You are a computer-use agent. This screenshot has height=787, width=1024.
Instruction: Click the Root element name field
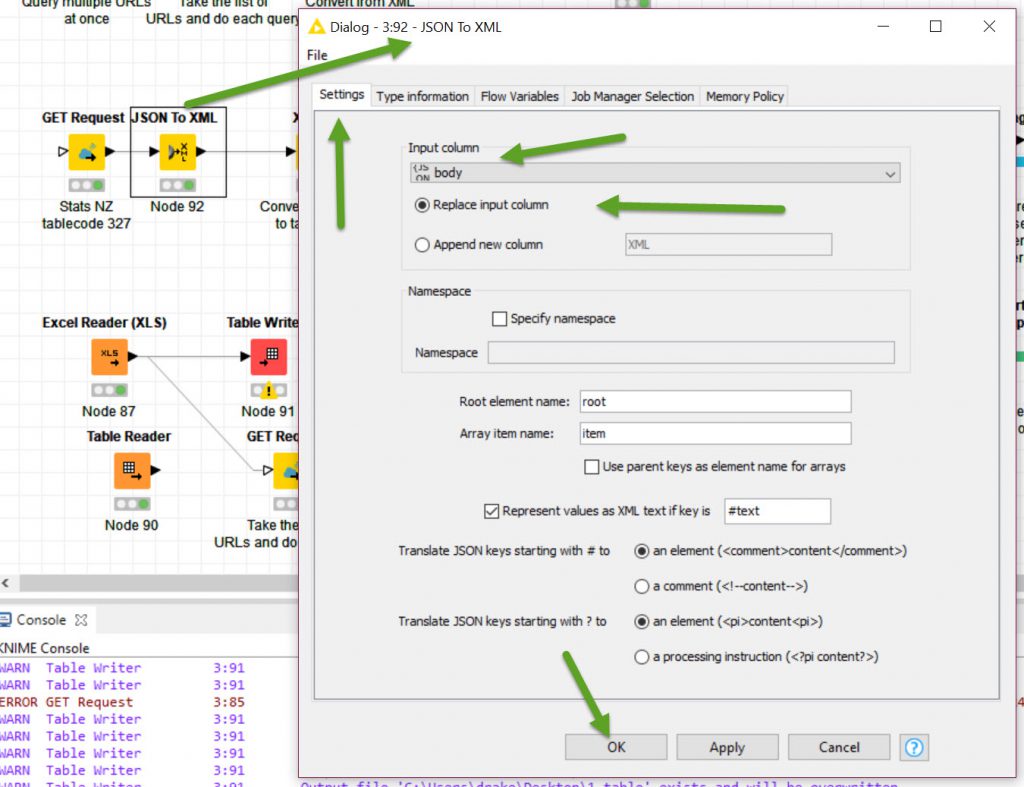tap(715, 402)
